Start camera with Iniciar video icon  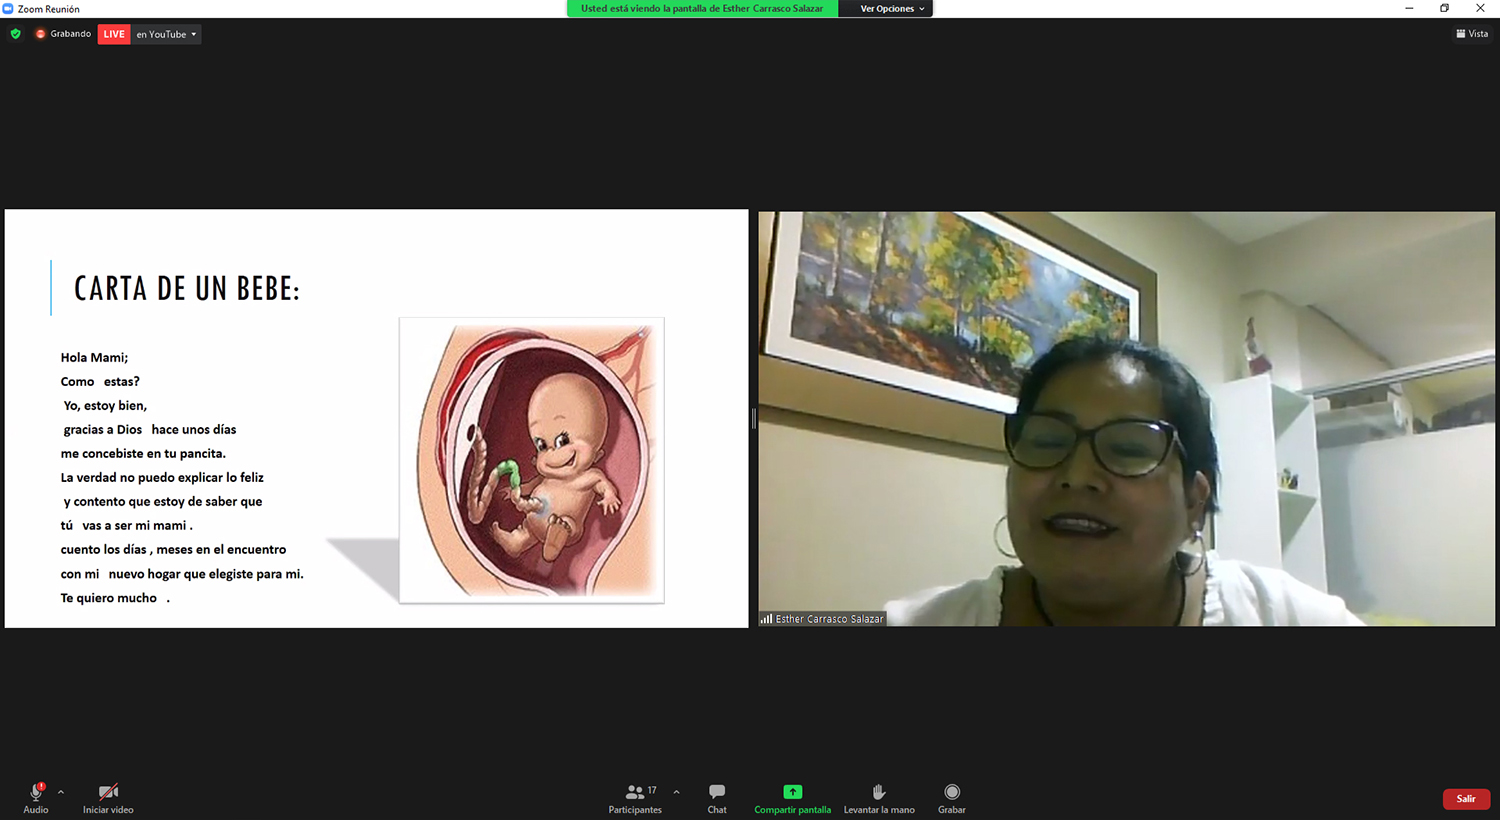tap(108, 792)
